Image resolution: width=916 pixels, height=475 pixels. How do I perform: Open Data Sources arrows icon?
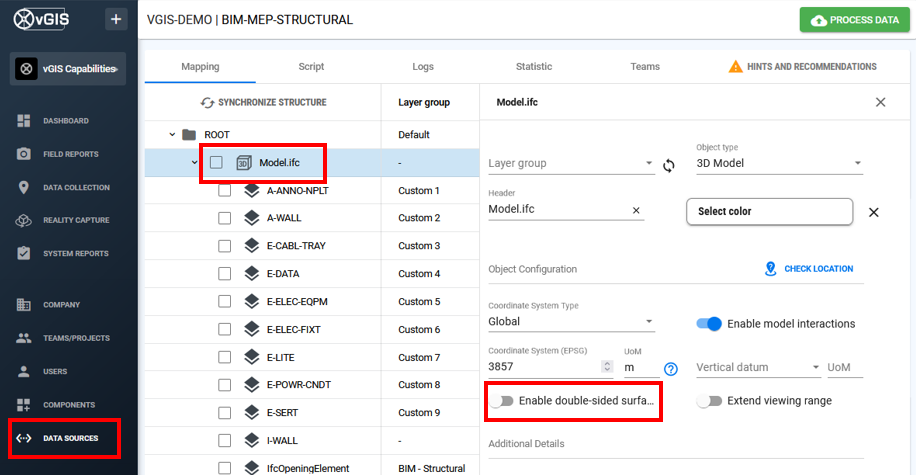tap(23, 438)
